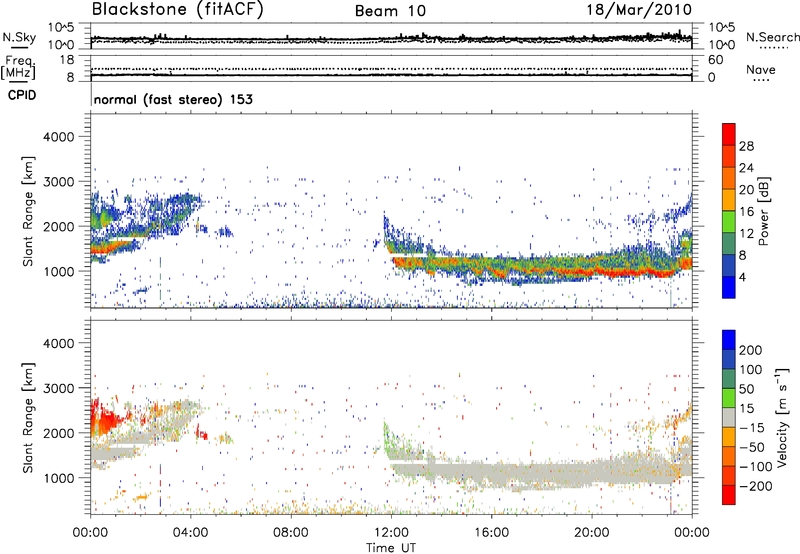Click the 'N.Search' legend label
Viewport: 800px width, 554px height.
pyautogui.click(x=772, y=37)
